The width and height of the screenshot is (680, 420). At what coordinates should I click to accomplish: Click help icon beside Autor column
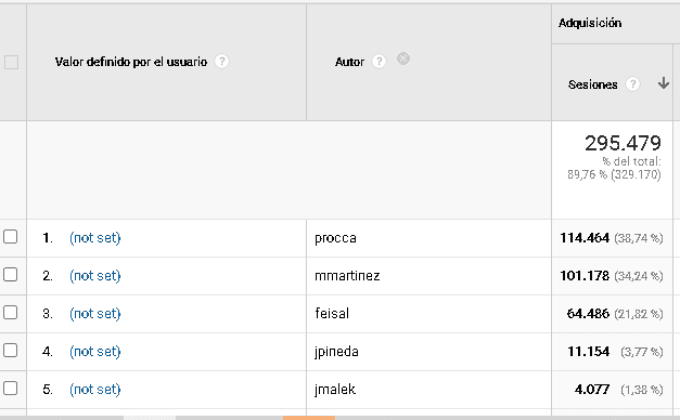coord(379,62)
